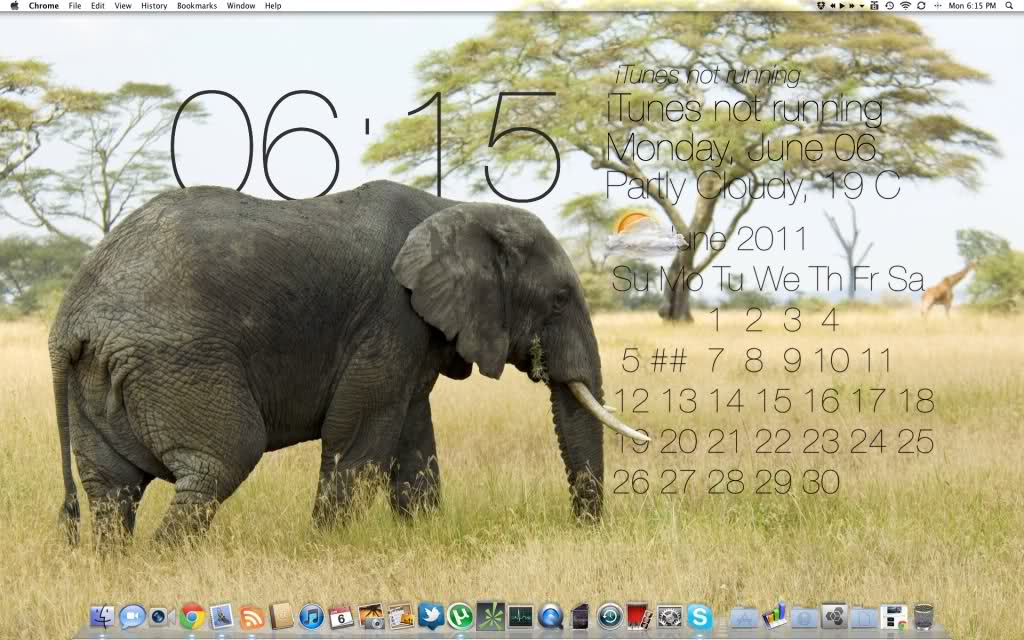Screen dimensions: 1024x640
Task: Click the partly cloudy weather icon
Action: click(643, 232)
